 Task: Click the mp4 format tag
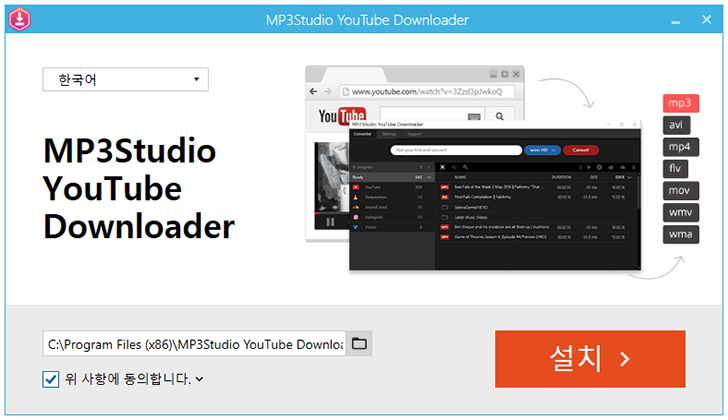[x=680, y=147]
